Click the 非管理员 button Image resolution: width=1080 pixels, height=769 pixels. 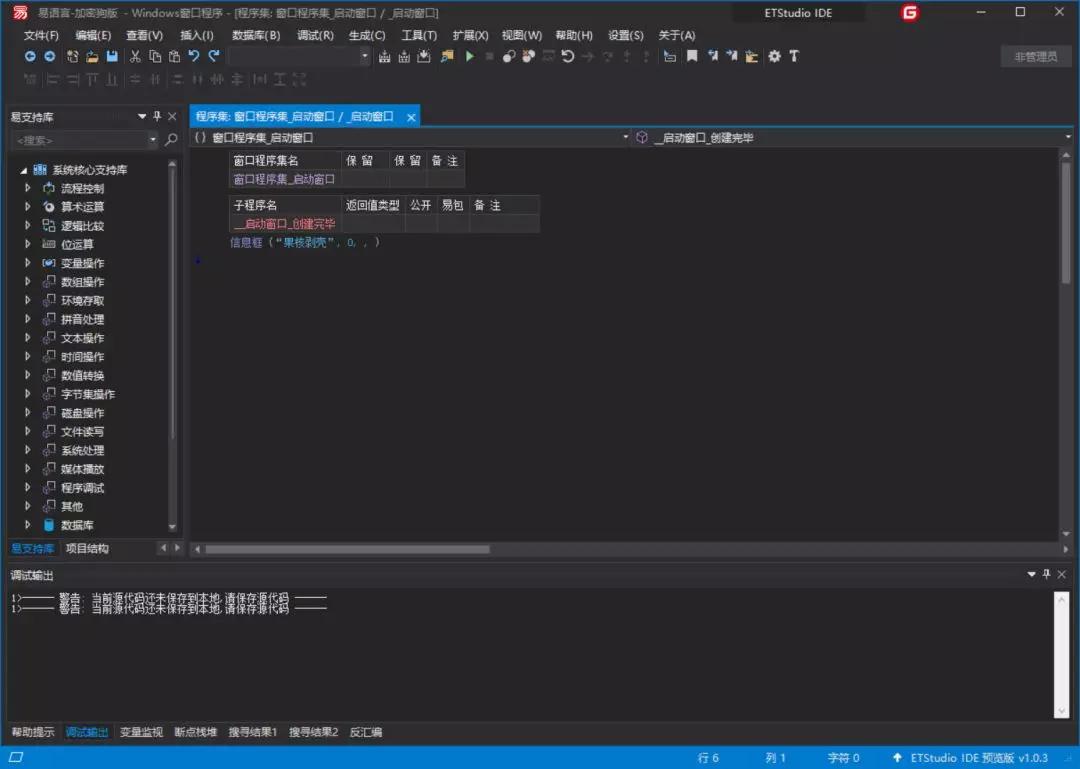pyautogui.click(x=1034, y=56)
